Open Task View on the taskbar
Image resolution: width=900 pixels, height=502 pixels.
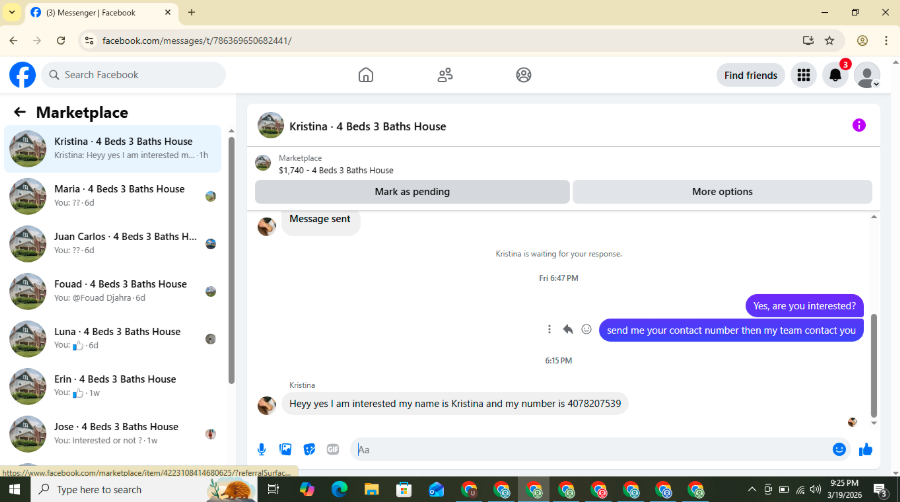pyautogui.click(x=273, y=489)
